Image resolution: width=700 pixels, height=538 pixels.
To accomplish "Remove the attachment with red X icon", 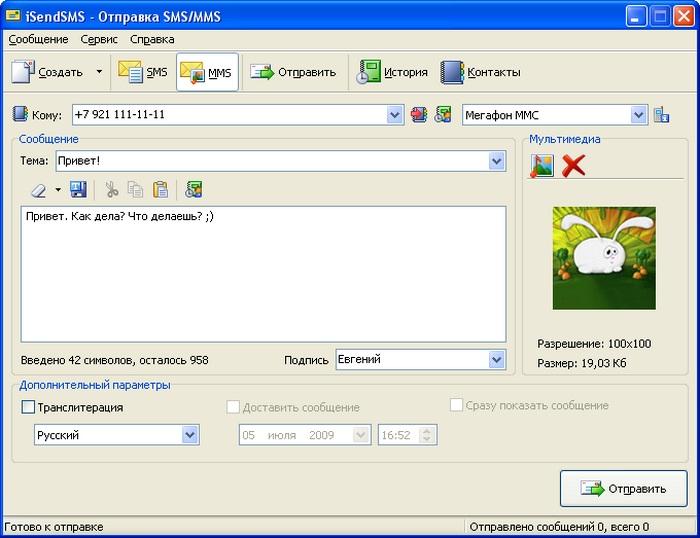I will point(573,165).
